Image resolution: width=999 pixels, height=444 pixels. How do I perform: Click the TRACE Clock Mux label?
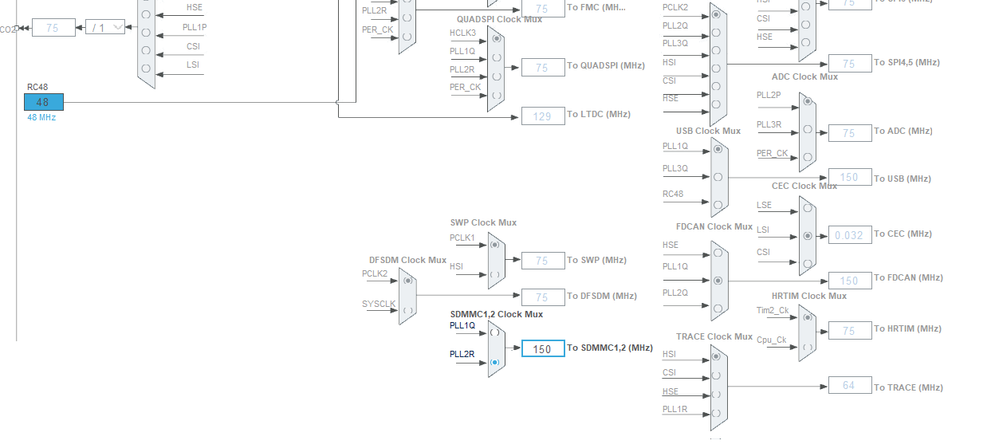pos(714,336)
